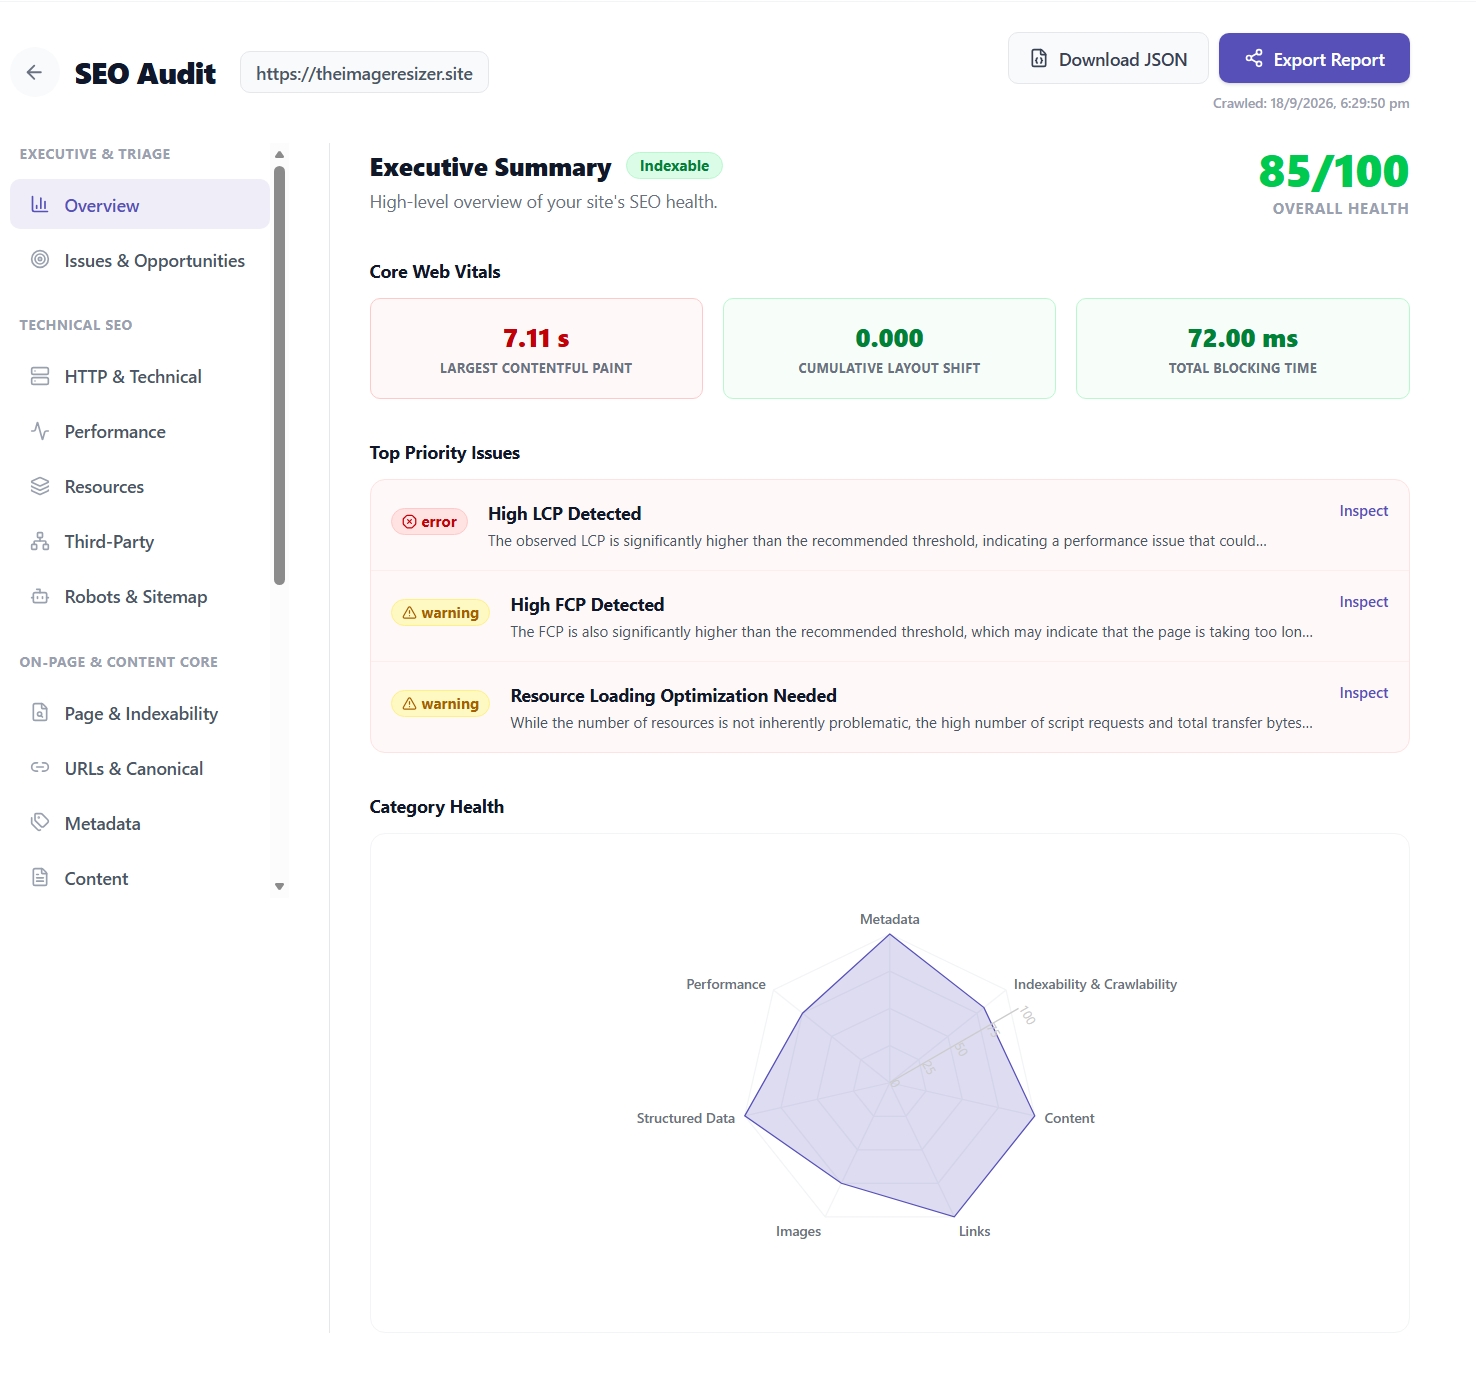Click the Largest Contentful Paint card
The image size is (1476, 1388).
coord(536,349)
